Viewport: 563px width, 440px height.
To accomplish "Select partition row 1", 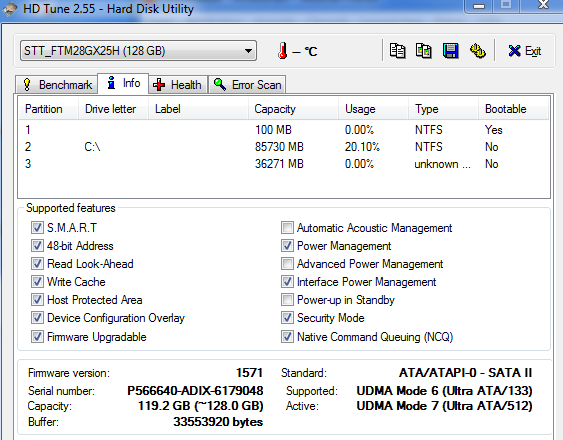I will click(284, 130).
